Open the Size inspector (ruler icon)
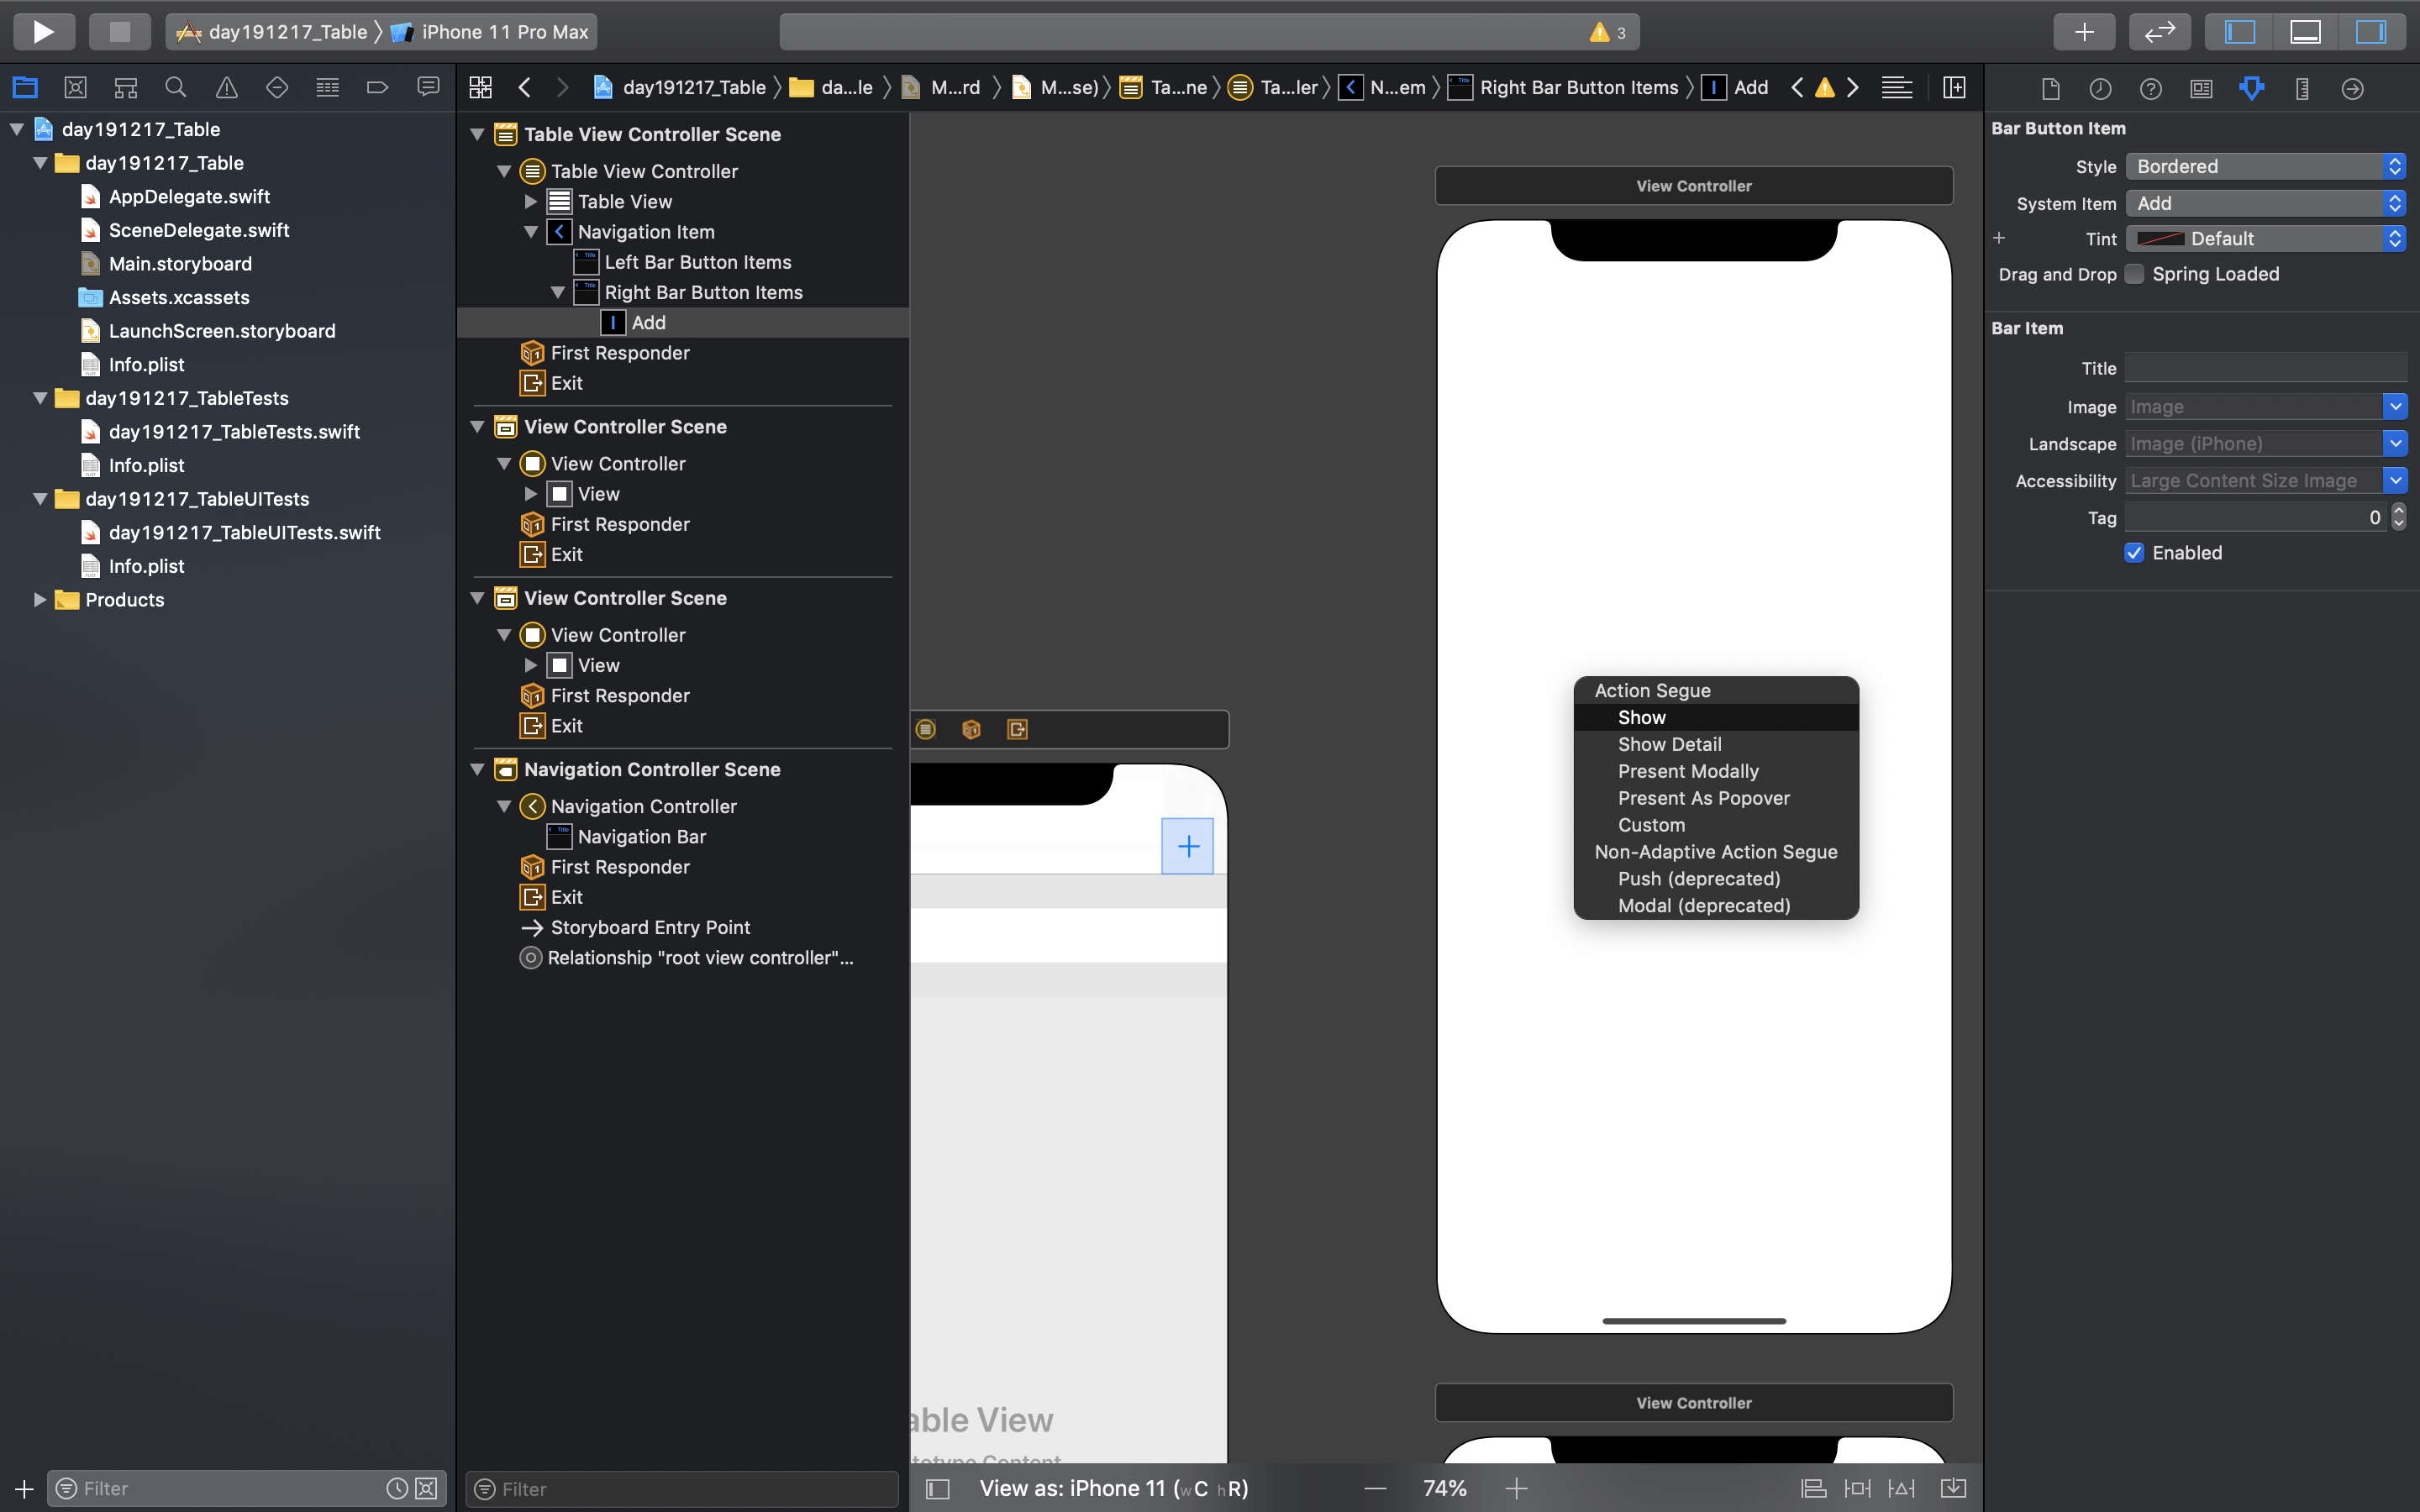2420x1512 pixels. pos(2302,89)
